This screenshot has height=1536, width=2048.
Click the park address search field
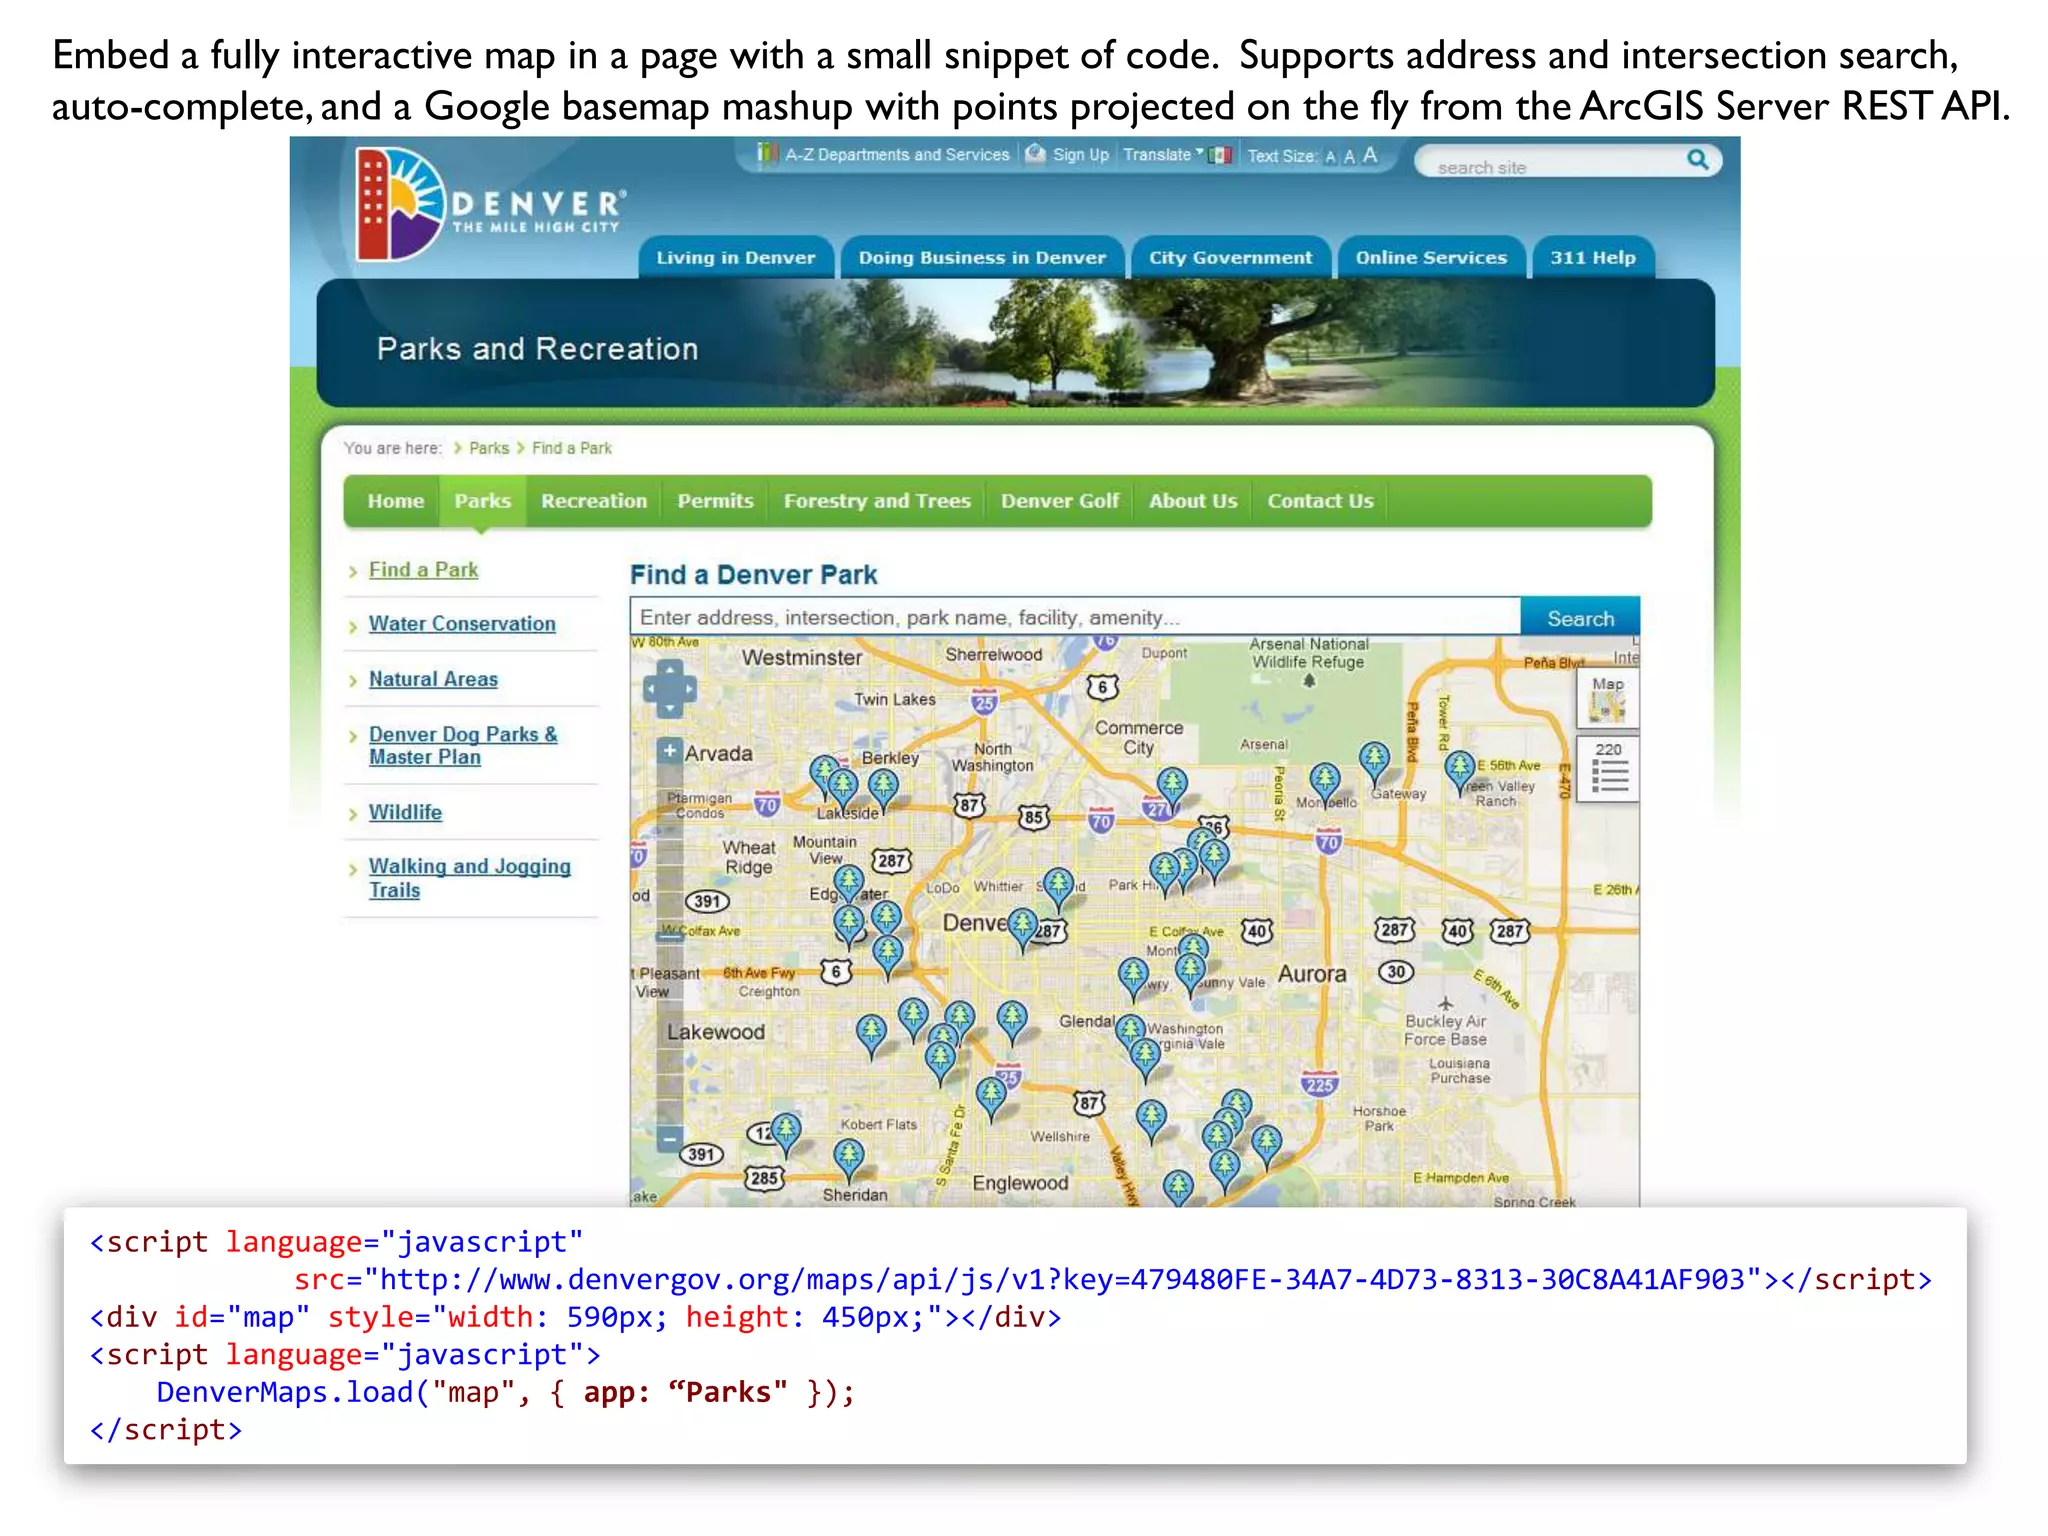[1075, 618]
